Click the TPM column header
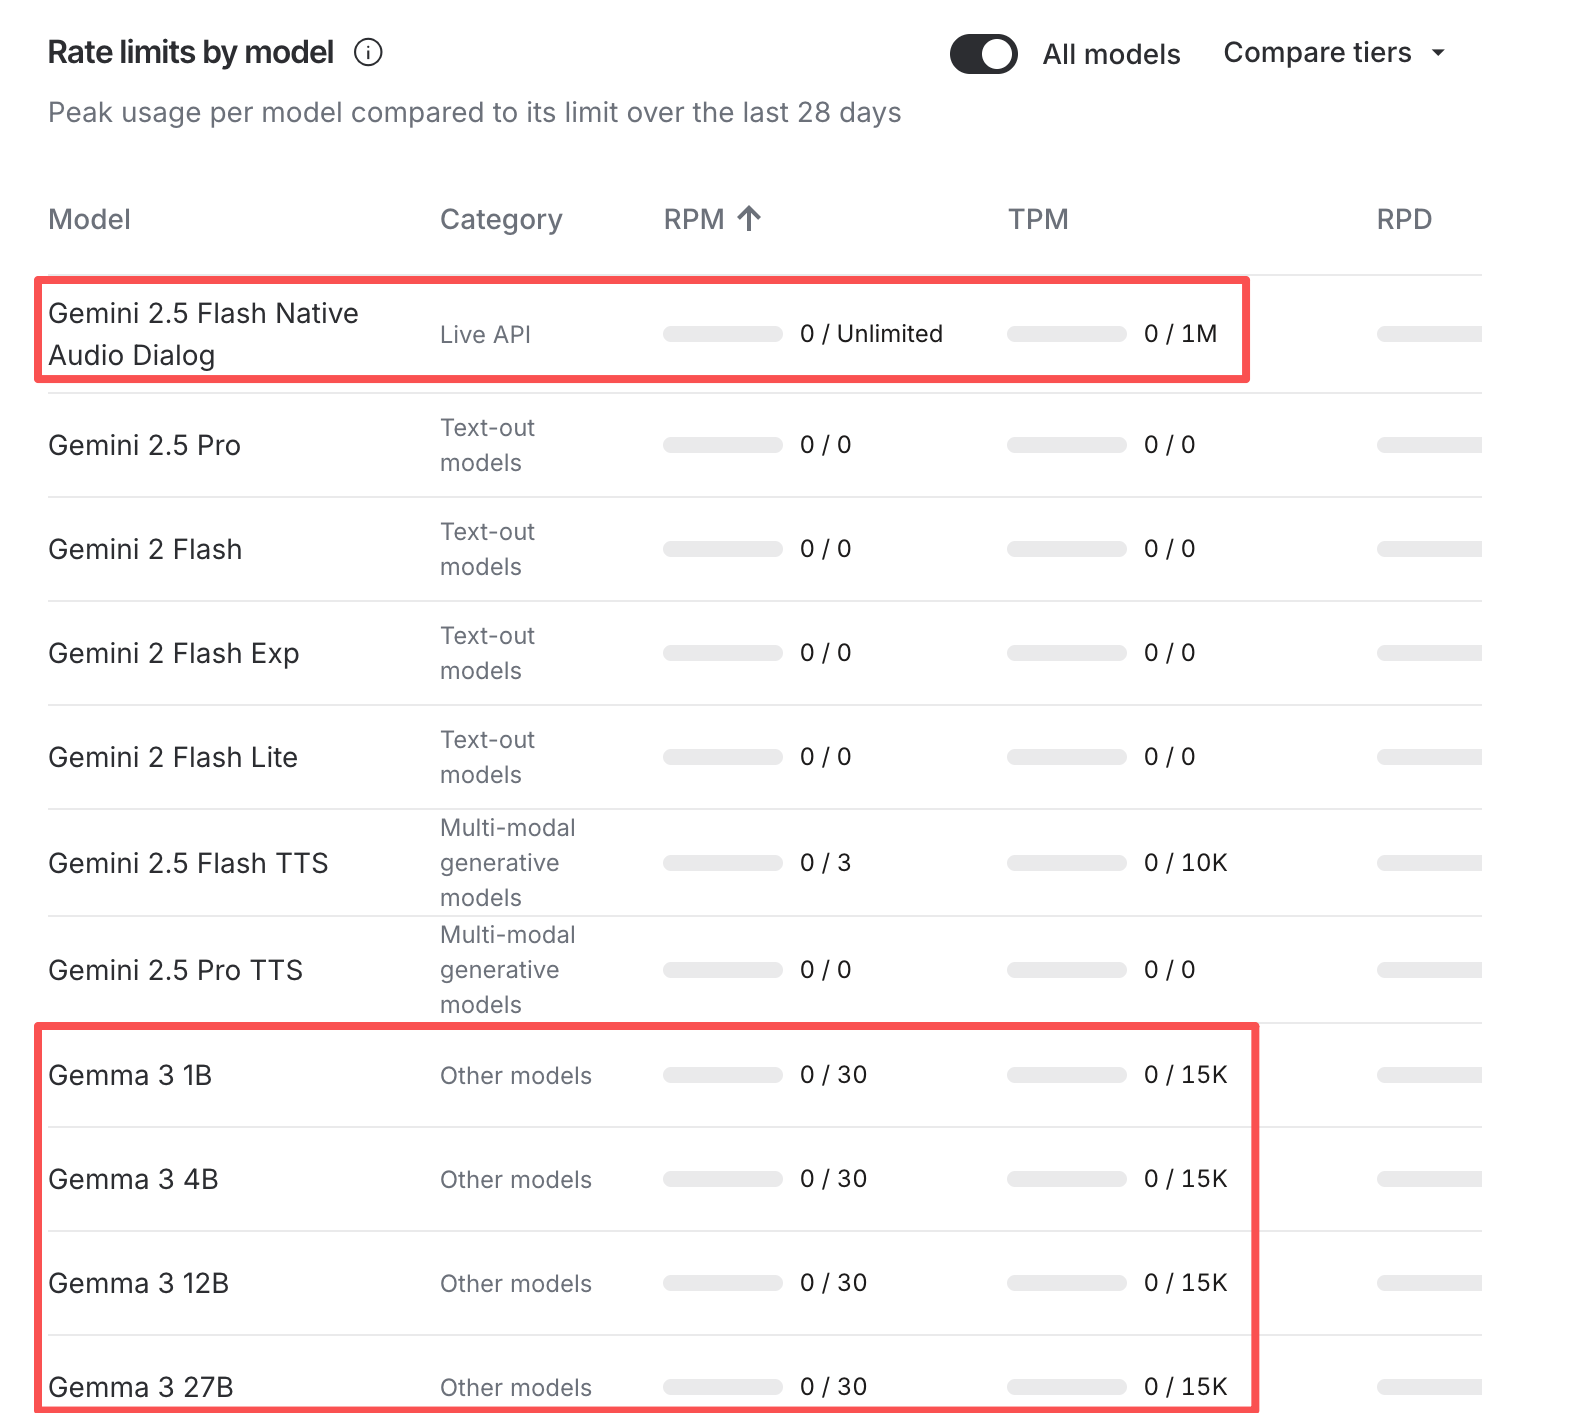1572x1414 pixels. 1038,219
